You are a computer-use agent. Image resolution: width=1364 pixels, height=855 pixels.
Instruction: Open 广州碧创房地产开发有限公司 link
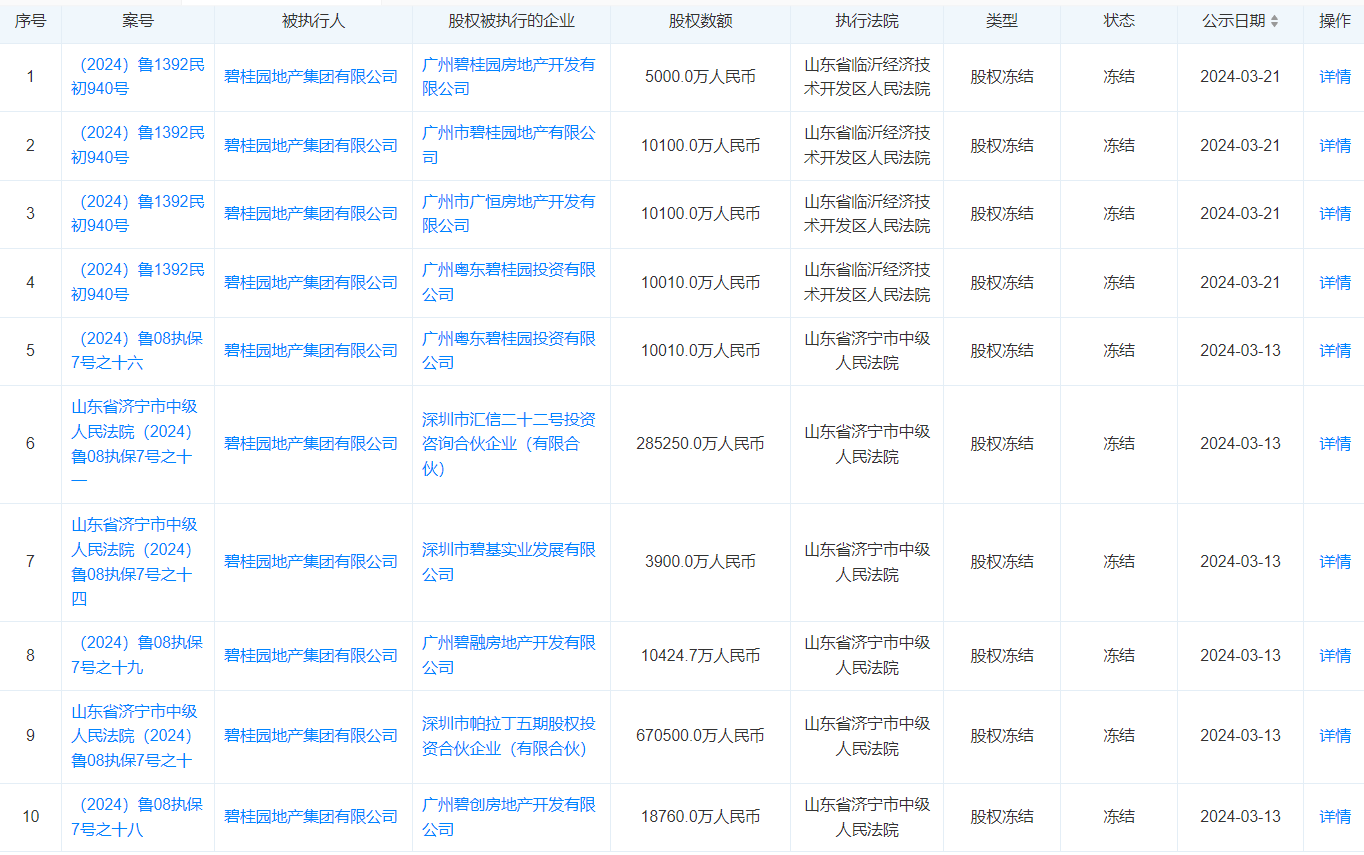(509, 817)
